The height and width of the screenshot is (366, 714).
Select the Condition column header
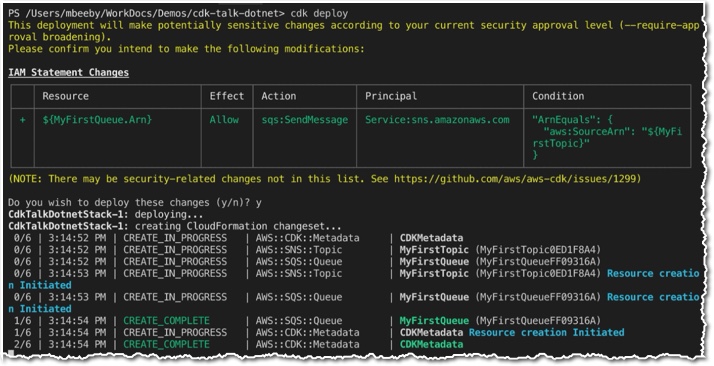click(x=558, y=96)
